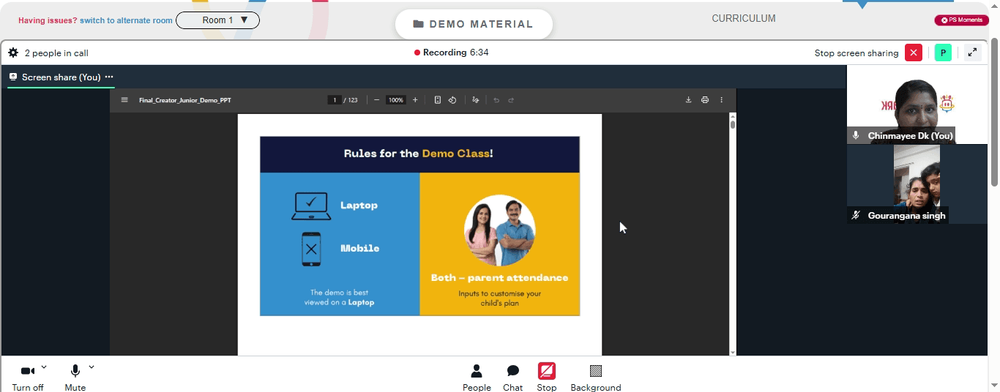
Task: Click Gourangana singh muted microphone icon
Action: point(857,215)
